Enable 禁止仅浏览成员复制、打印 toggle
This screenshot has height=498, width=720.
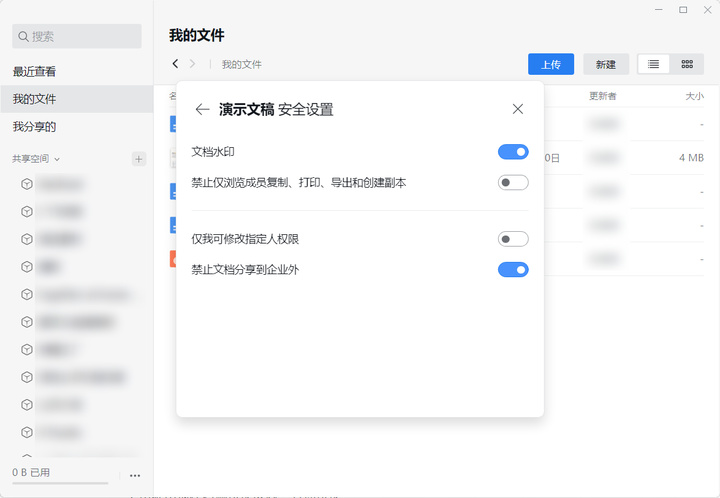click(513, 183)
